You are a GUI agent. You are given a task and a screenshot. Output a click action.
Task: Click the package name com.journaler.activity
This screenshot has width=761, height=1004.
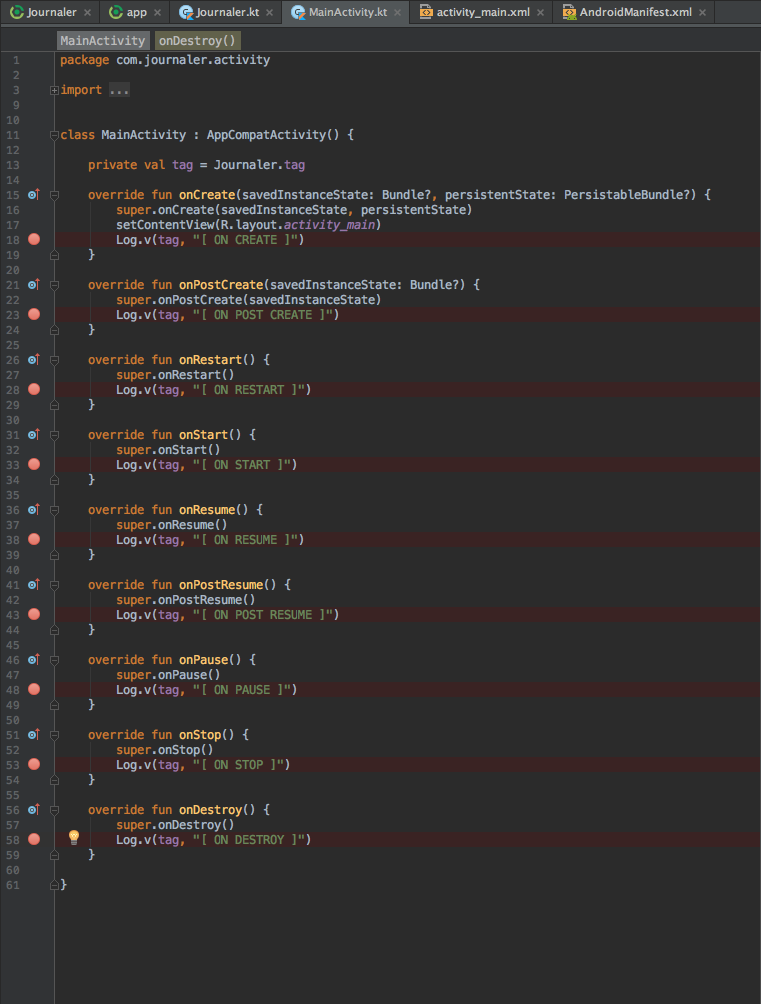tap(193, 60)
